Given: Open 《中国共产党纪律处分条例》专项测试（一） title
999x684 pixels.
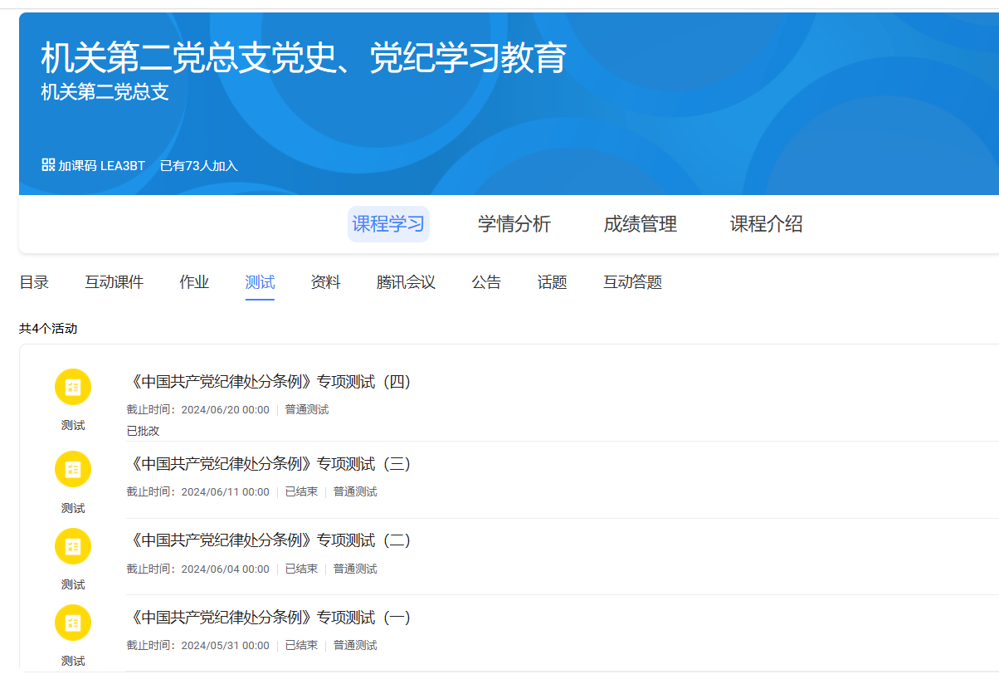Looking at the screenshot, I should coord(270,617).
